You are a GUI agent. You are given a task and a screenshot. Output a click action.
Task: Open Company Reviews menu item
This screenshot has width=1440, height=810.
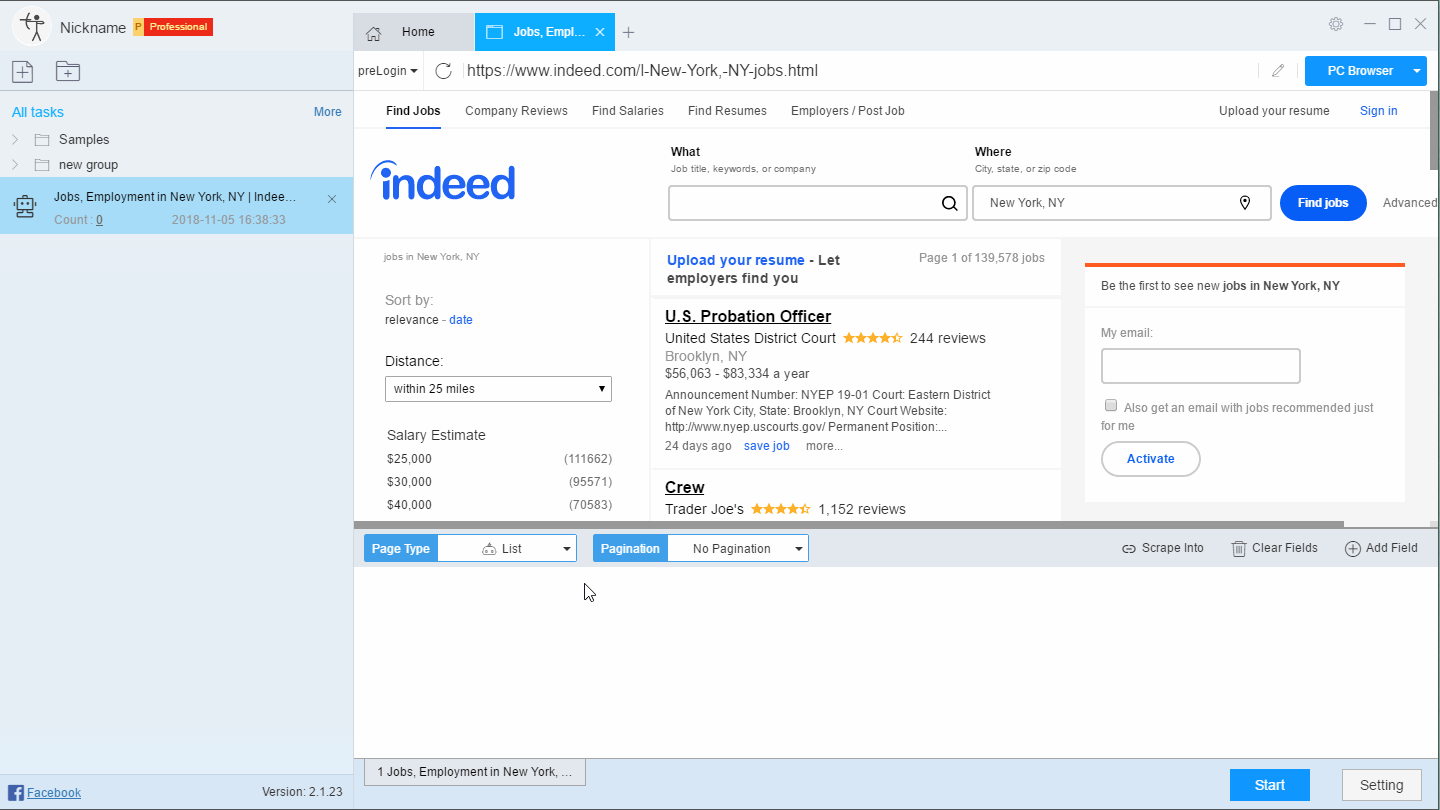click(x=516, y=111)
